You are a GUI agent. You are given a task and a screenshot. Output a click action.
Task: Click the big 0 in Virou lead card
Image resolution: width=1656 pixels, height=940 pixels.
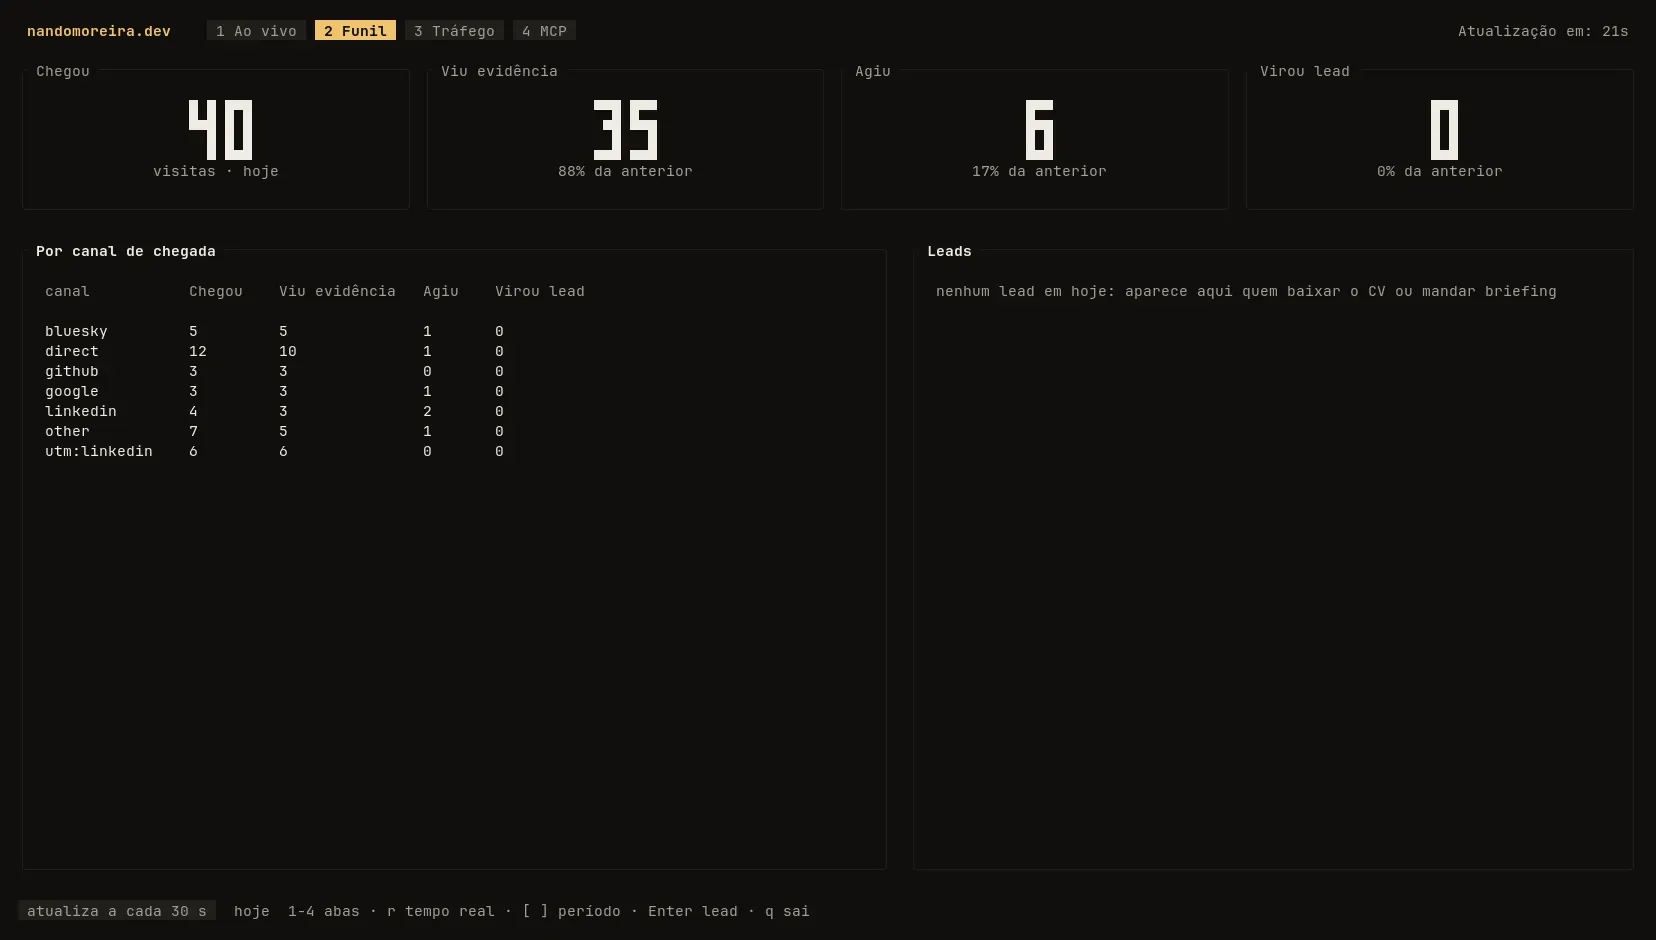point(1444,130)
